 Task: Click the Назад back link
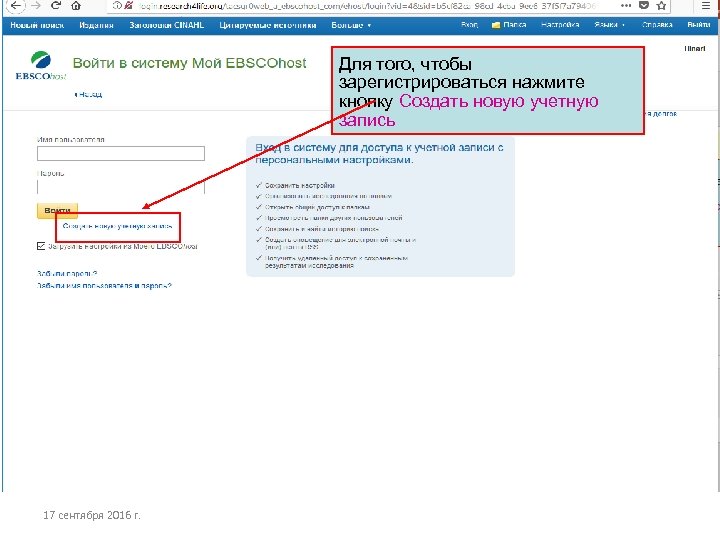point(88,94)
